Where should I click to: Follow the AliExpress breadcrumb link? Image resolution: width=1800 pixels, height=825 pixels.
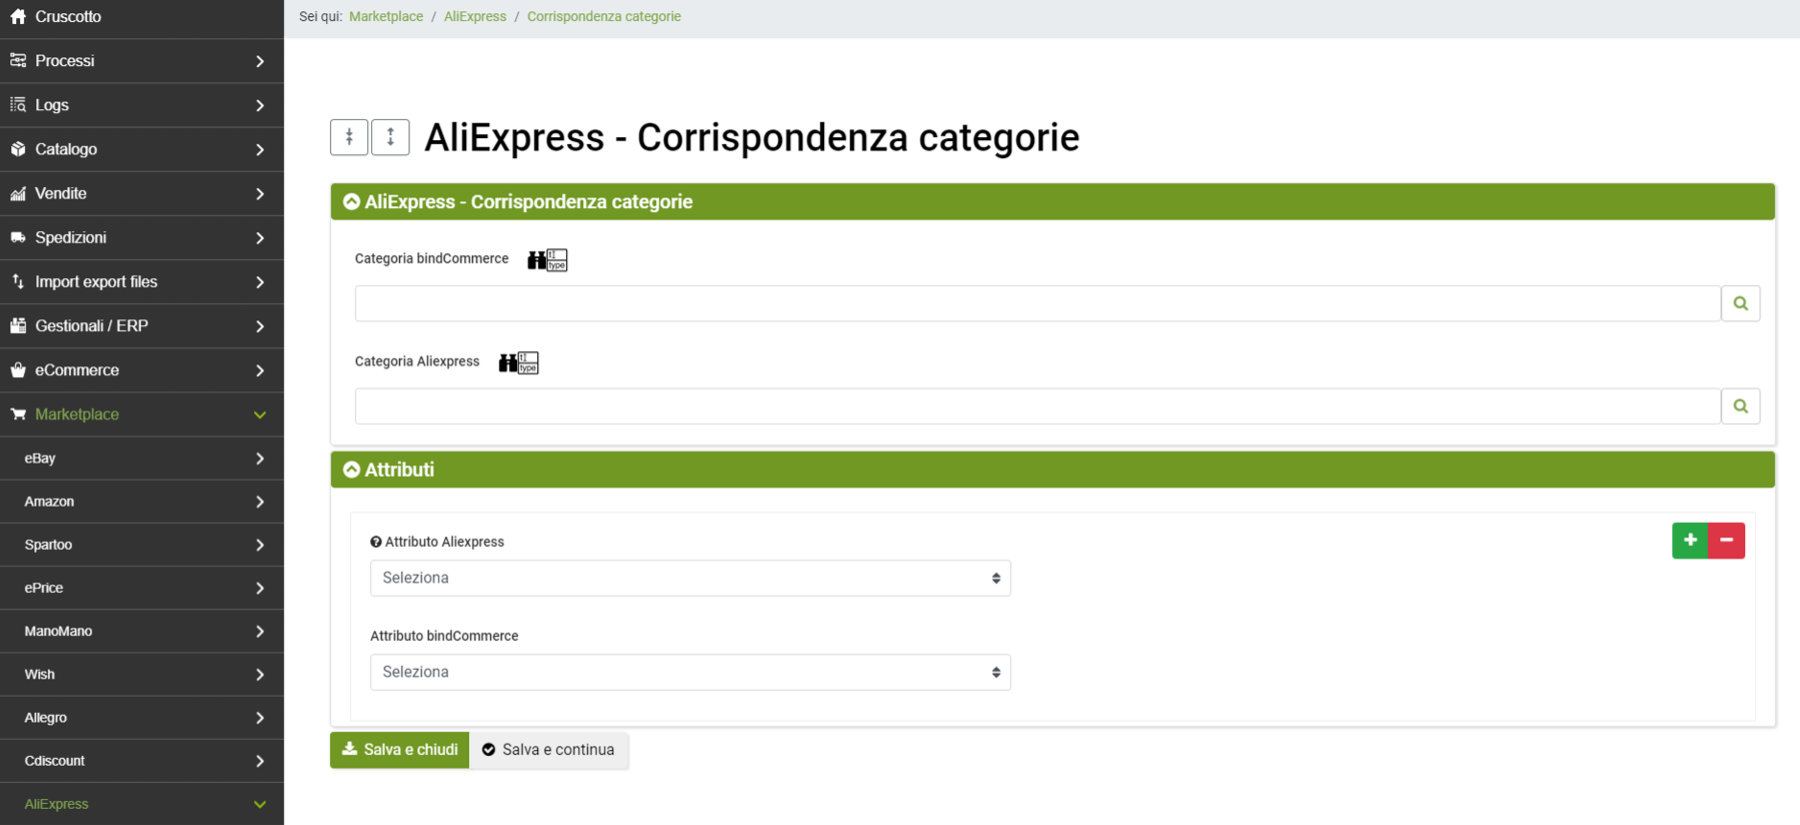point(475,16)
